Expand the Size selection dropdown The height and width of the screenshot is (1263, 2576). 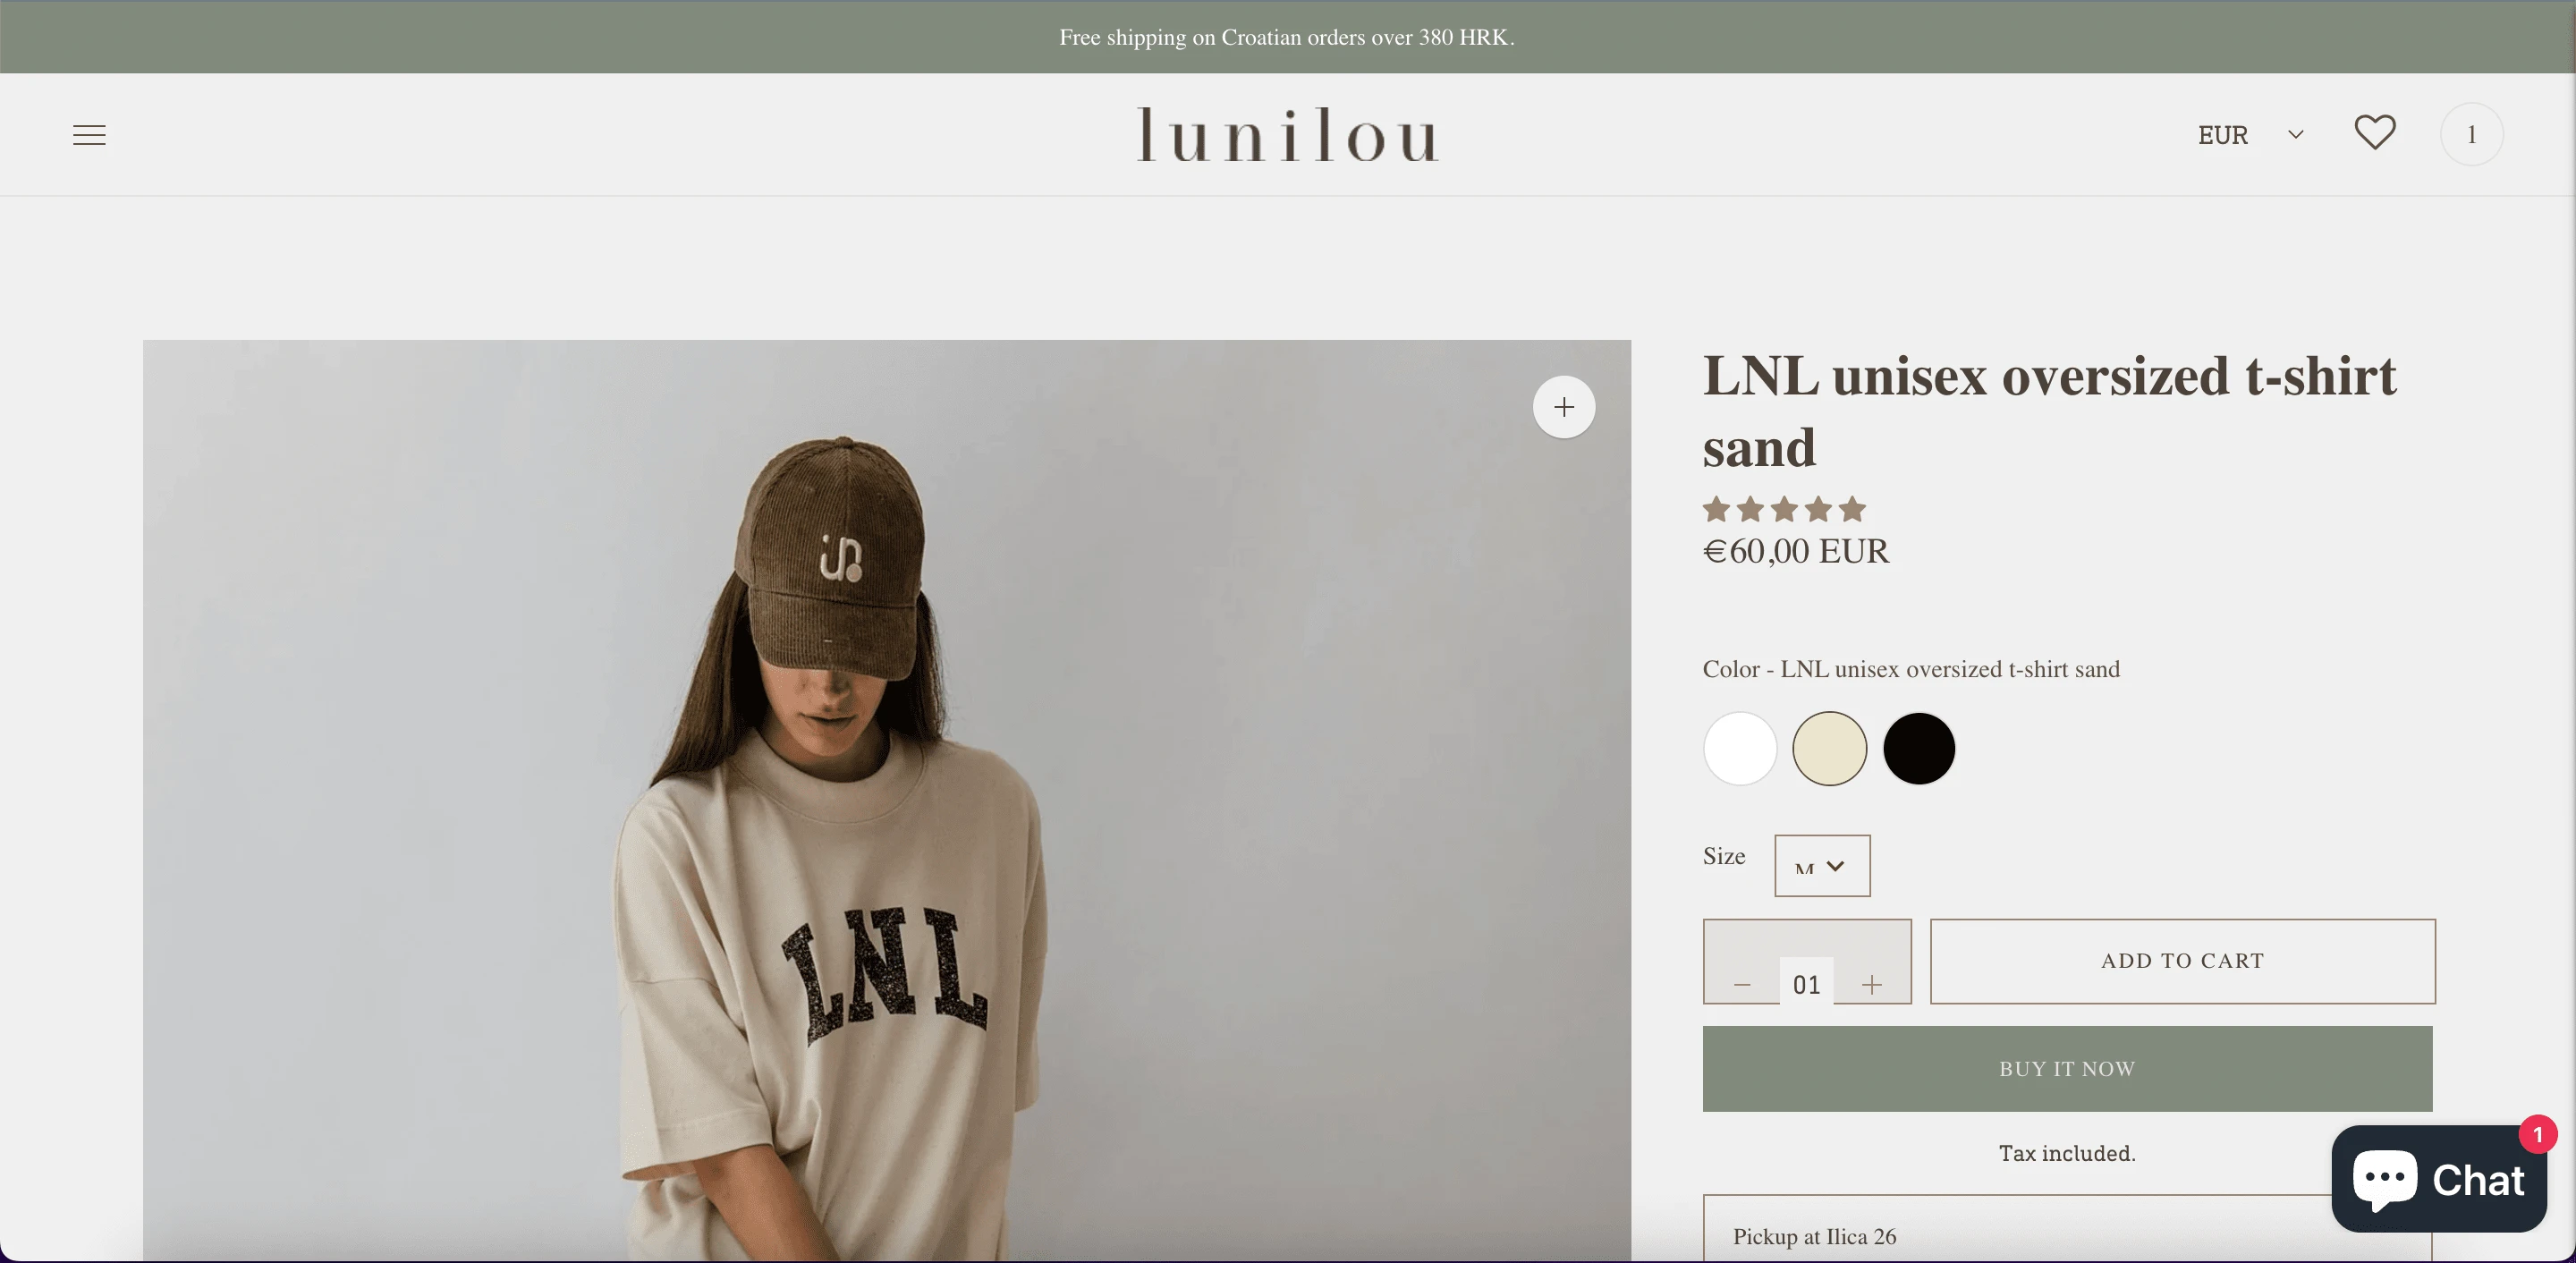(x=1822, y=866)
